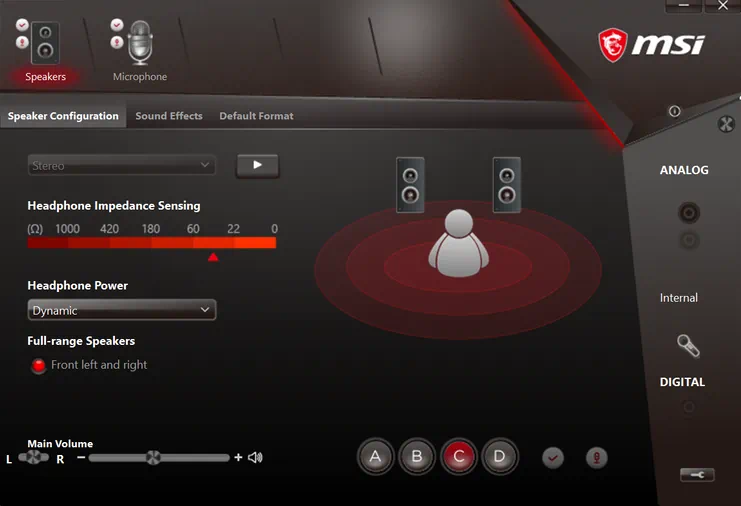741x506 pixels.
Task: Switch to Speaker Configuration tab
Action: [63, 116]
